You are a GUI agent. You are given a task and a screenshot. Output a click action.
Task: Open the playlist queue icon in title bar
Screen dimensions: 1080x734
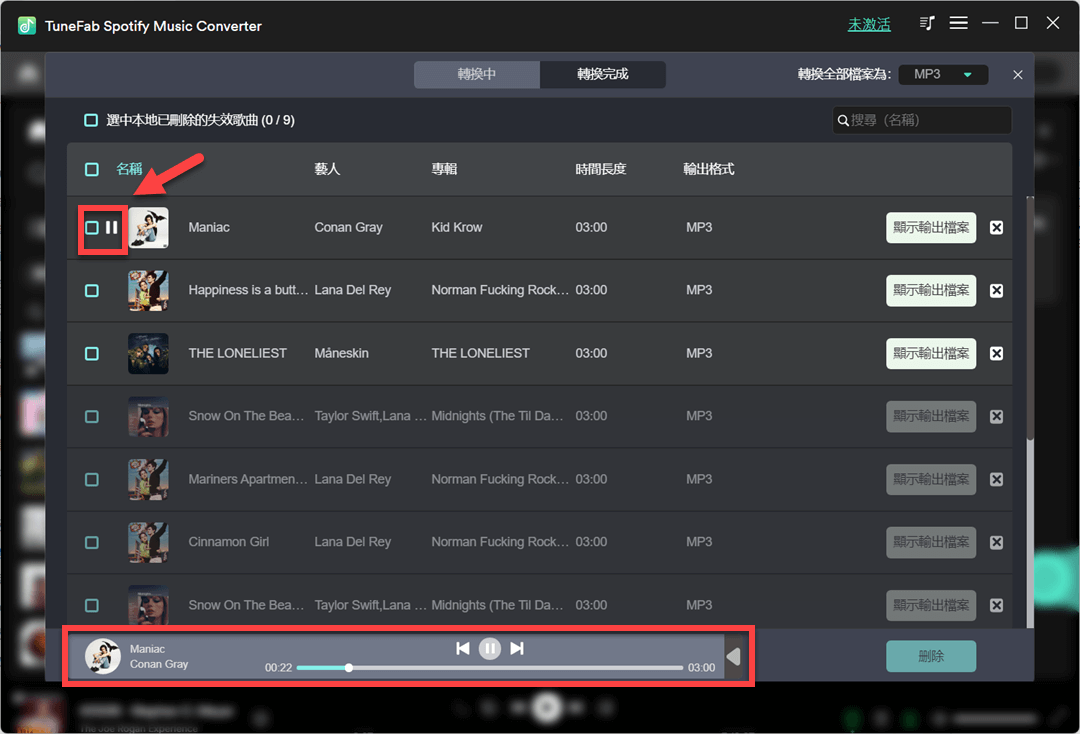coord(926,23)
